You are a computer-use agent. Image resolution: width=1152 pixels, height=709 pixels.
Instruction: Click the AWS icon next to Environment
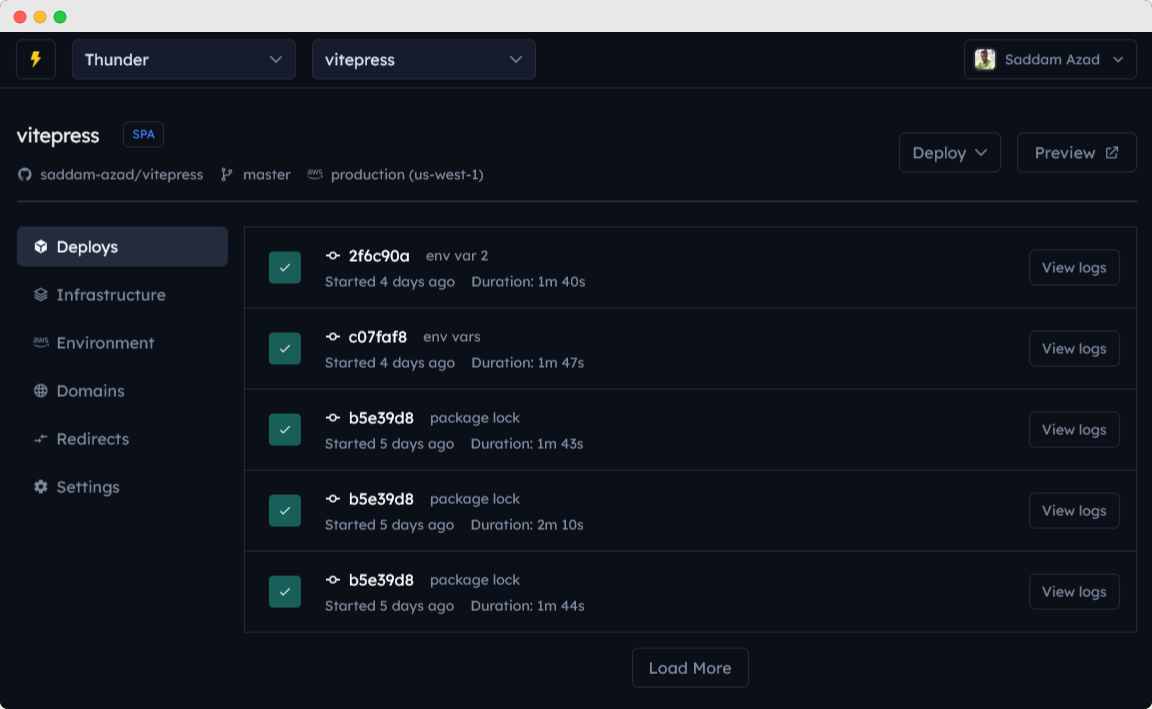click(x=40, y=342)
